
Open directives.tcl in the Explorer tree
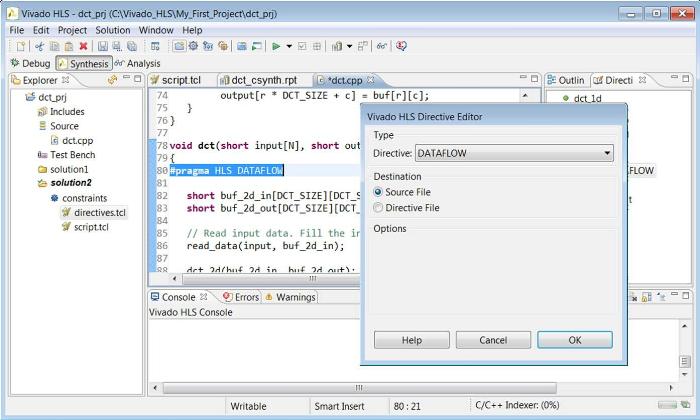(99, 212)
